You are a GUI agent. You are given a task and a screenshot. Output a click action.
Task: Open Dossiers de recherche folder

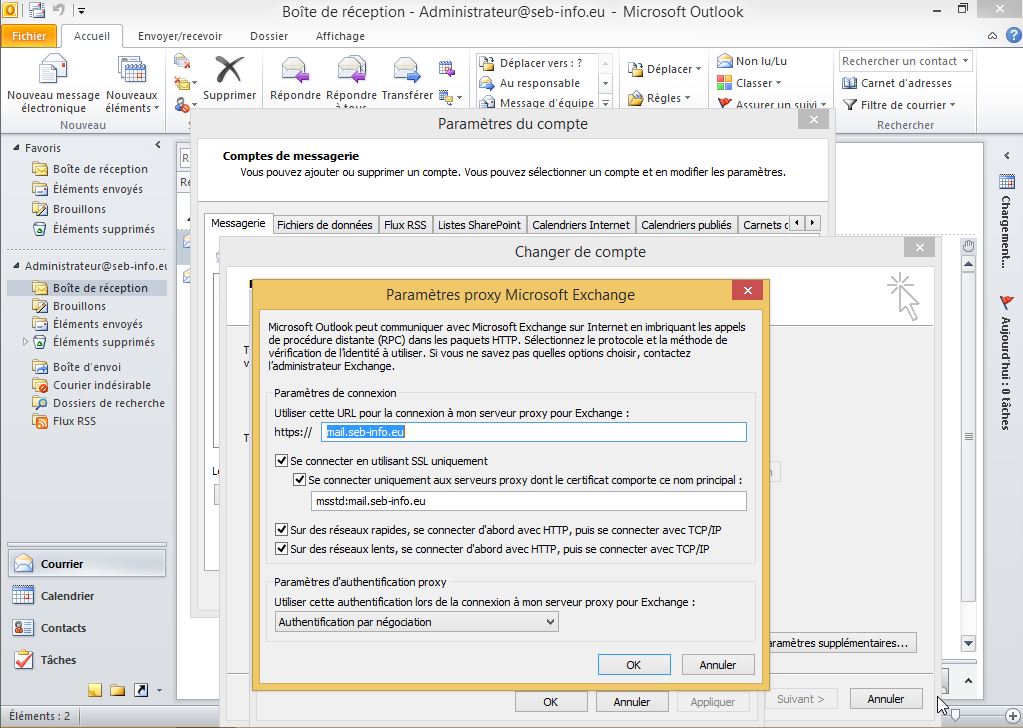pyautogui.click(x=108, y=403)
